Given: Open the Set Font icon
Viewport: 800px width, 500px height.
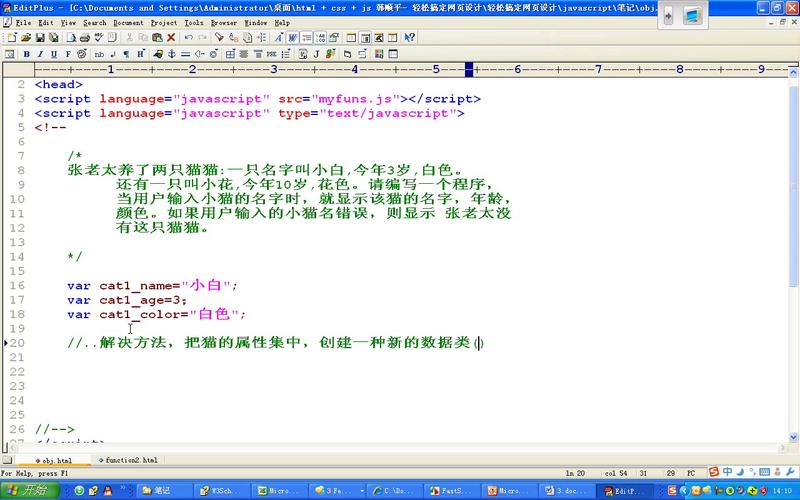Looking at the screenshot, I should click(279, 37).
